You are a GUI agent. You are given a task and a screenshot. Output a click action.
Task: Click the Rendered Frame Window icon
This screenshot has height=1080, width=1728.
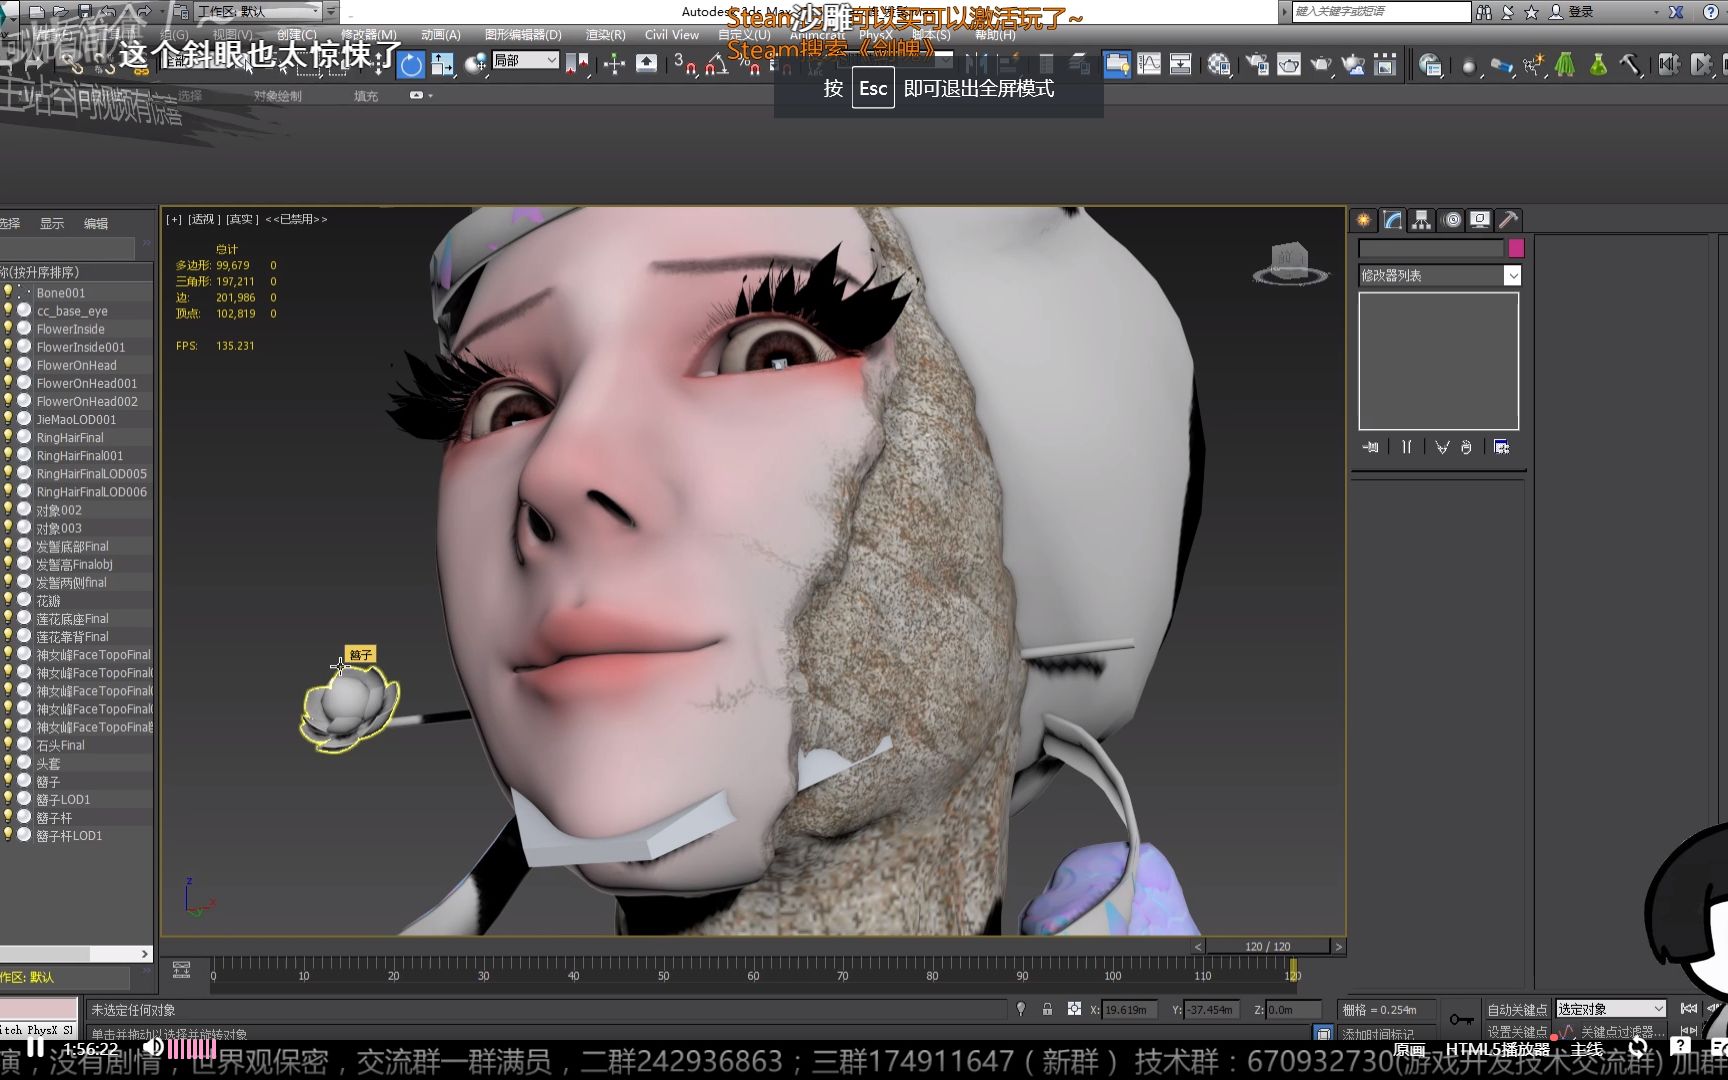1289,65
